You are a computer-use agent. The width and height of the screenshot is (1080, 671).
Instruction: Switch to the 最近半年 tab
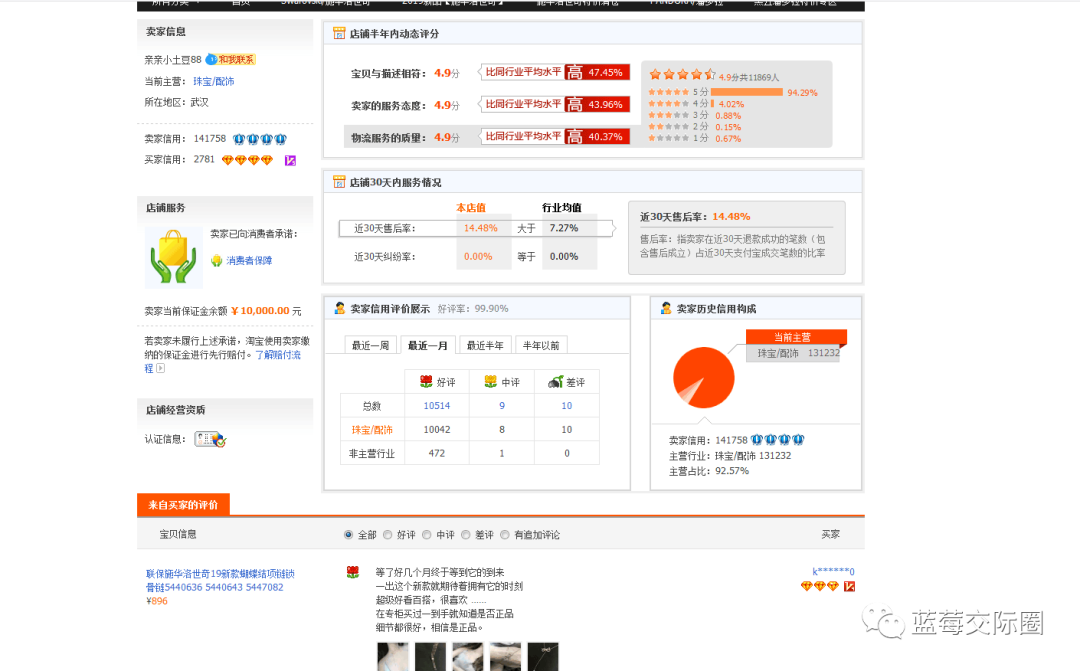pos(484,344)
